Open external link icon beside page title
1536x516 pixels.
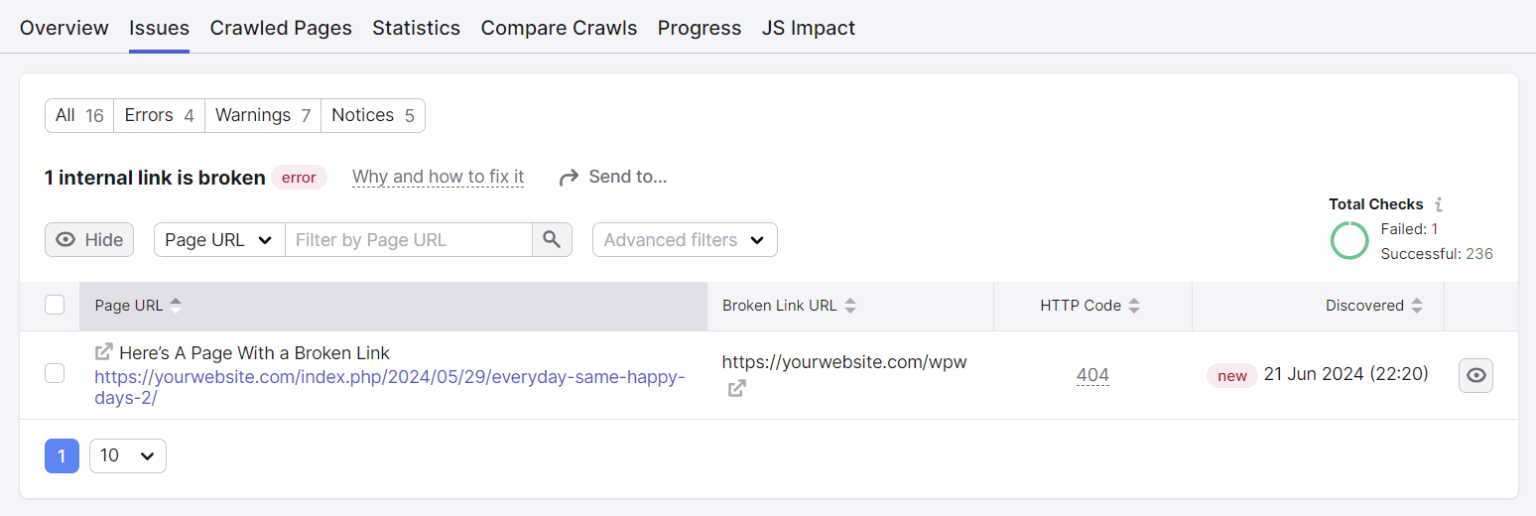[x=103, y=352]
